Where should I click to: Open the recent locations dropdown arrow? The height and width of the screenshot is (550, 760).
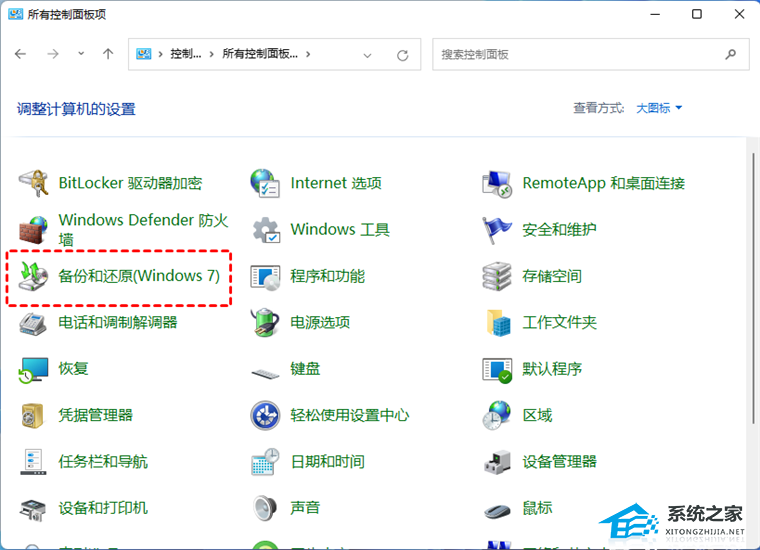81,54
